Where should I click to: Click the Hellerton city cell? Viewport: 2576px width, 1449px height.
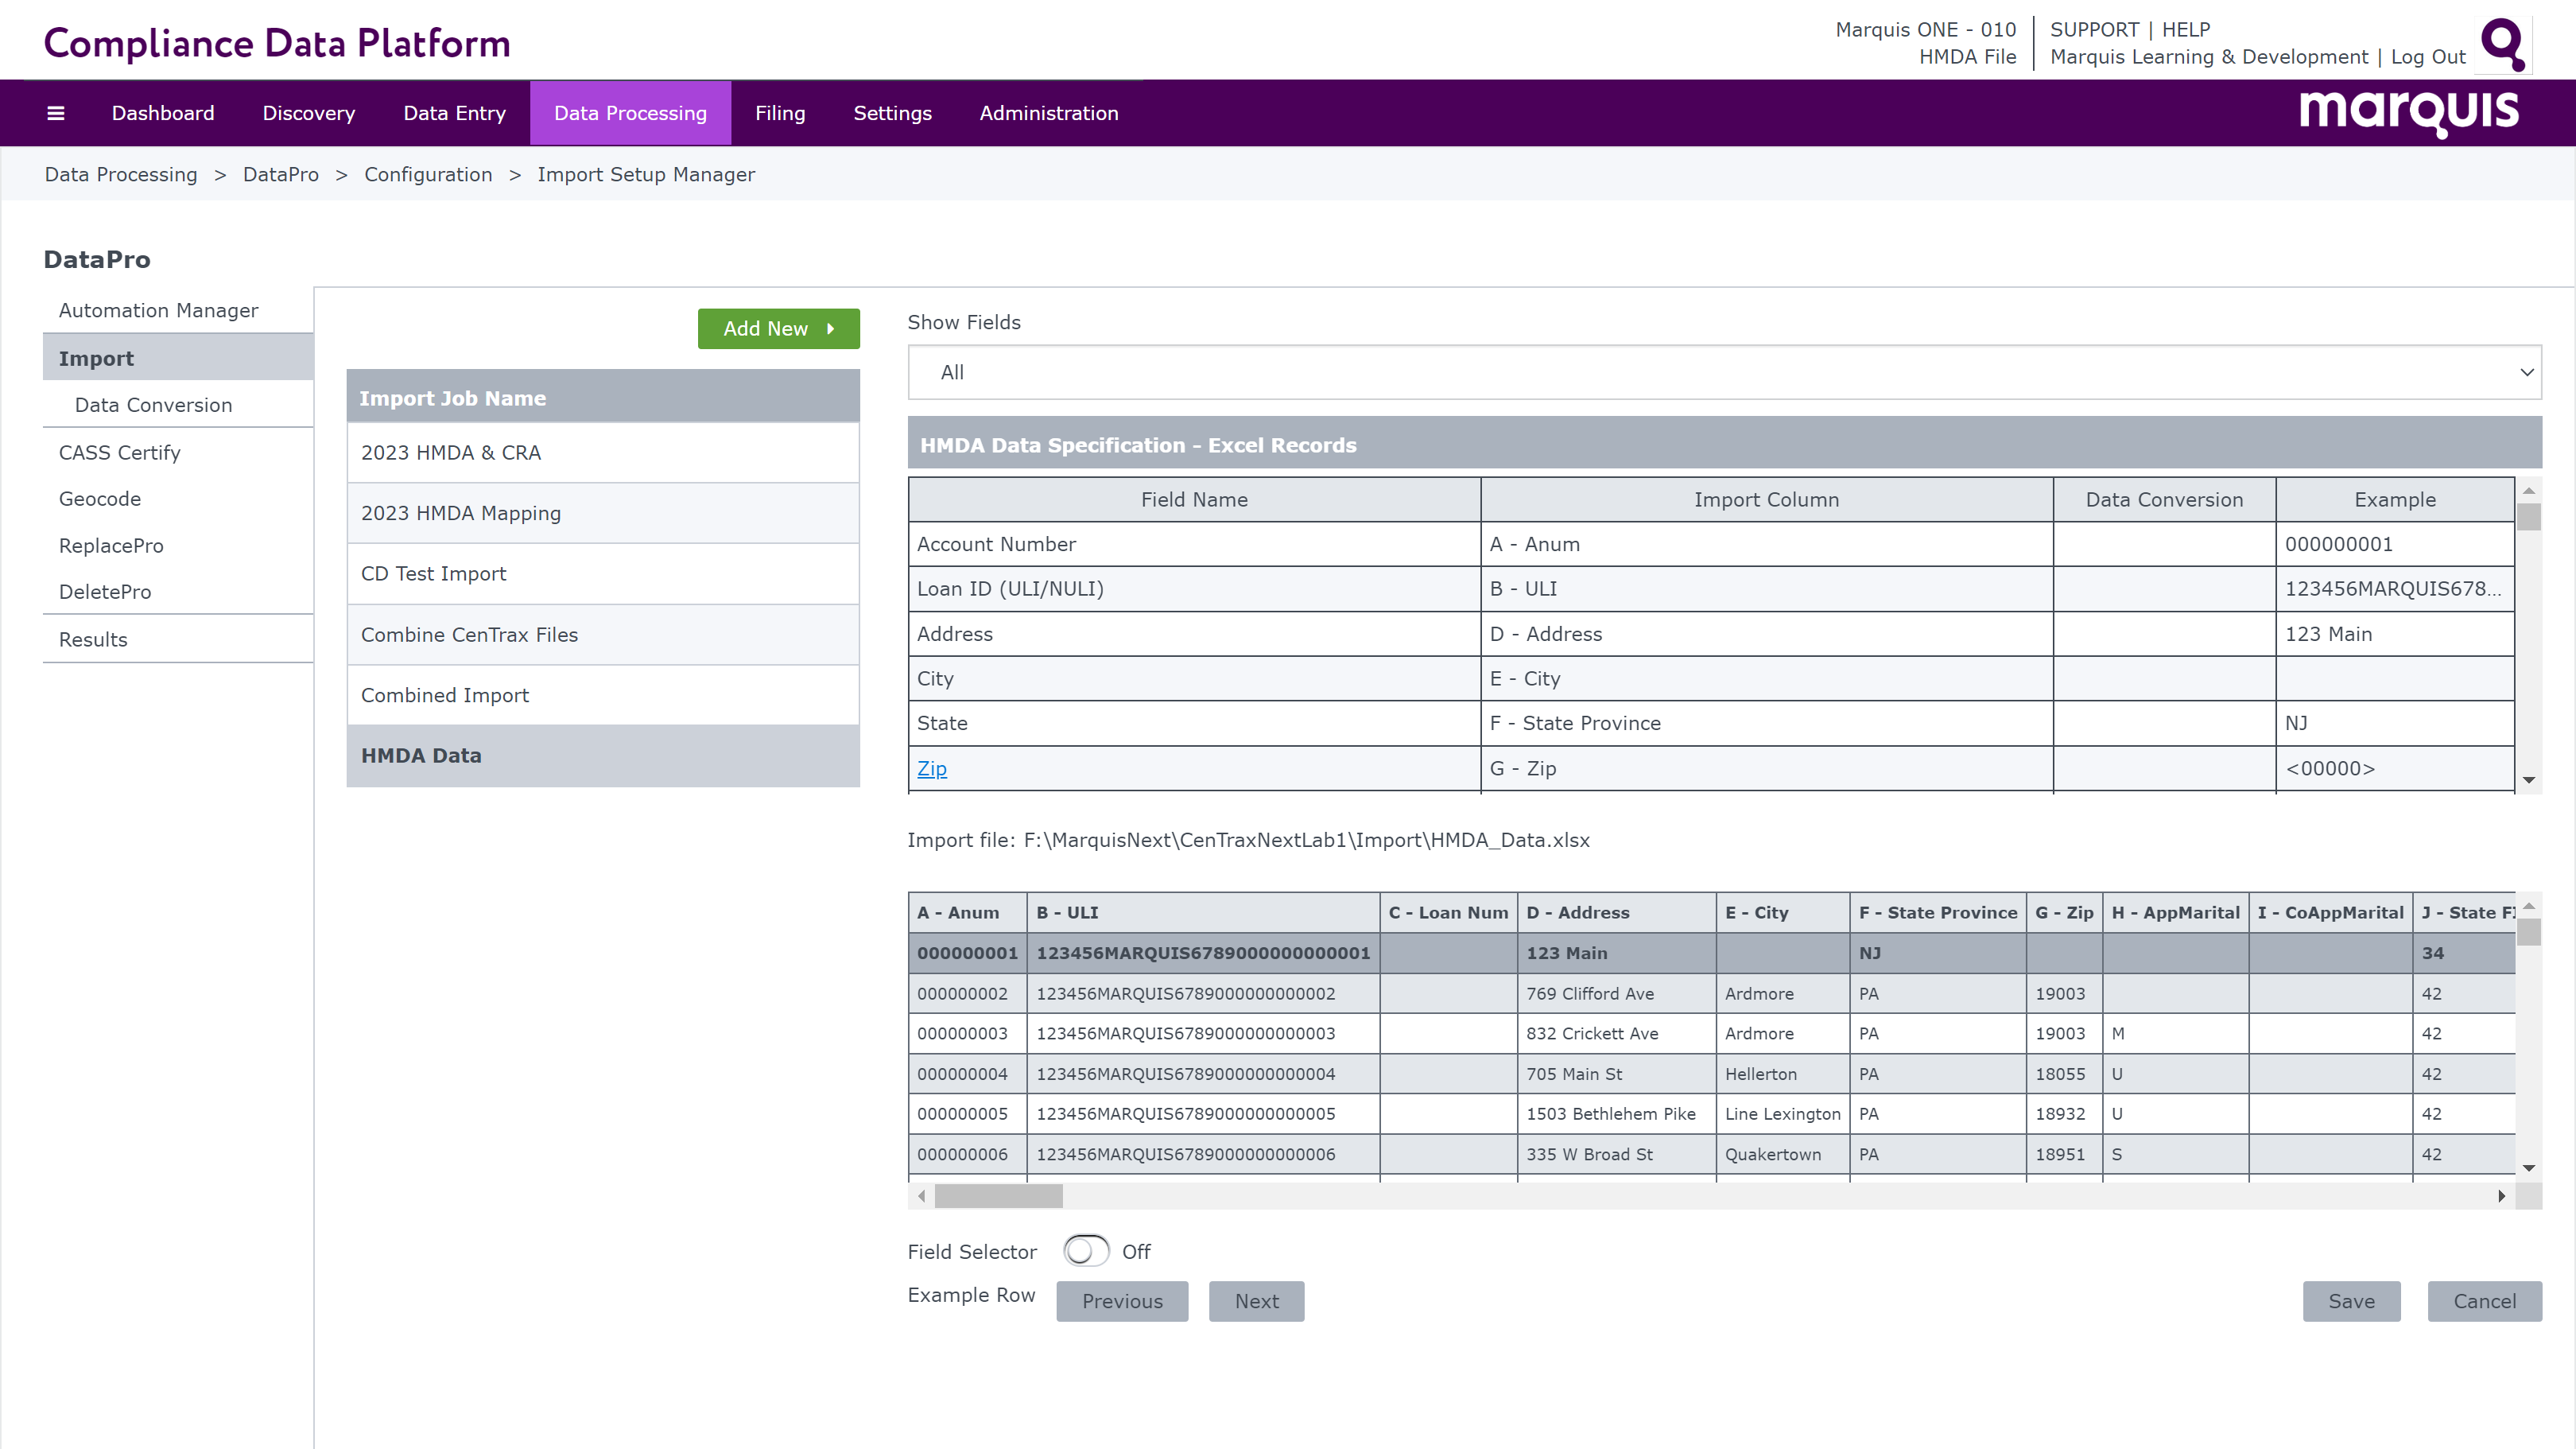coord(1782,1074)
